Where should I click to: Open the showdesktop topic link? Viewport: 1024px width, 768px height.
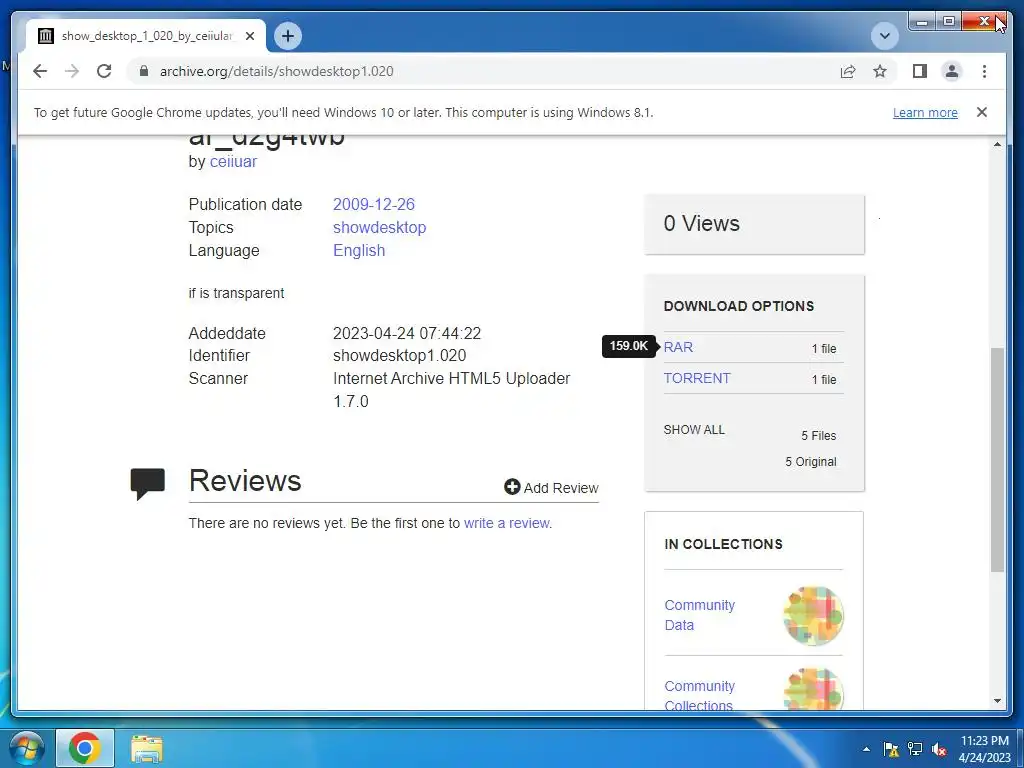click(379, 227)
